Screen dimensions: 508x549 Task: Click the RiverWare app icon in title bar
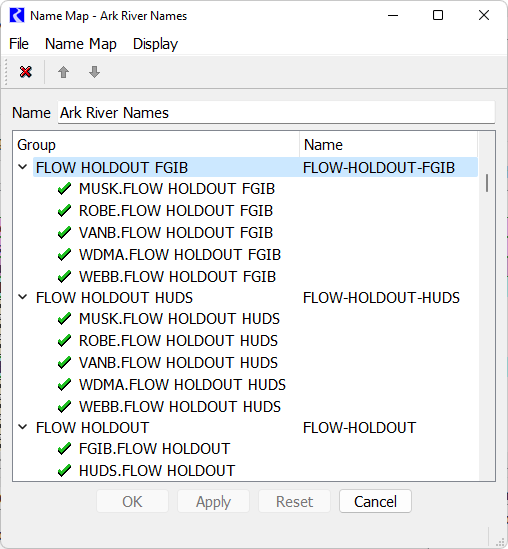click(17, 15)
